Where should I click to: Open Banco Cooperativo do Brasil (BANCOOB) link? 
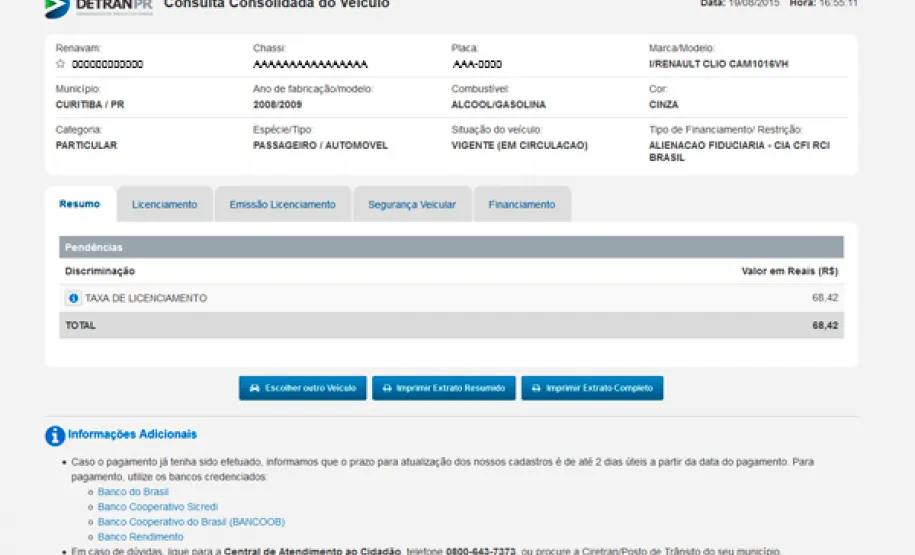pos(191,522)
